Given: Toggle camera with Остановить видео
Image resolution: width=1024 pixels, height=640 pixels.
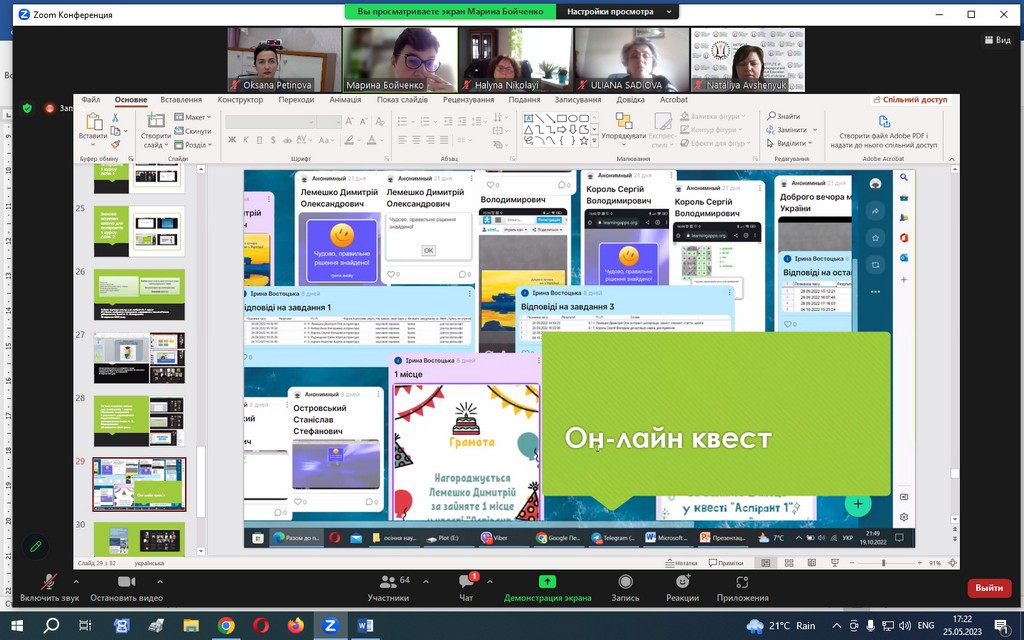Looking at the screenshot, I should pyautogui.click(x=126, y=582).
